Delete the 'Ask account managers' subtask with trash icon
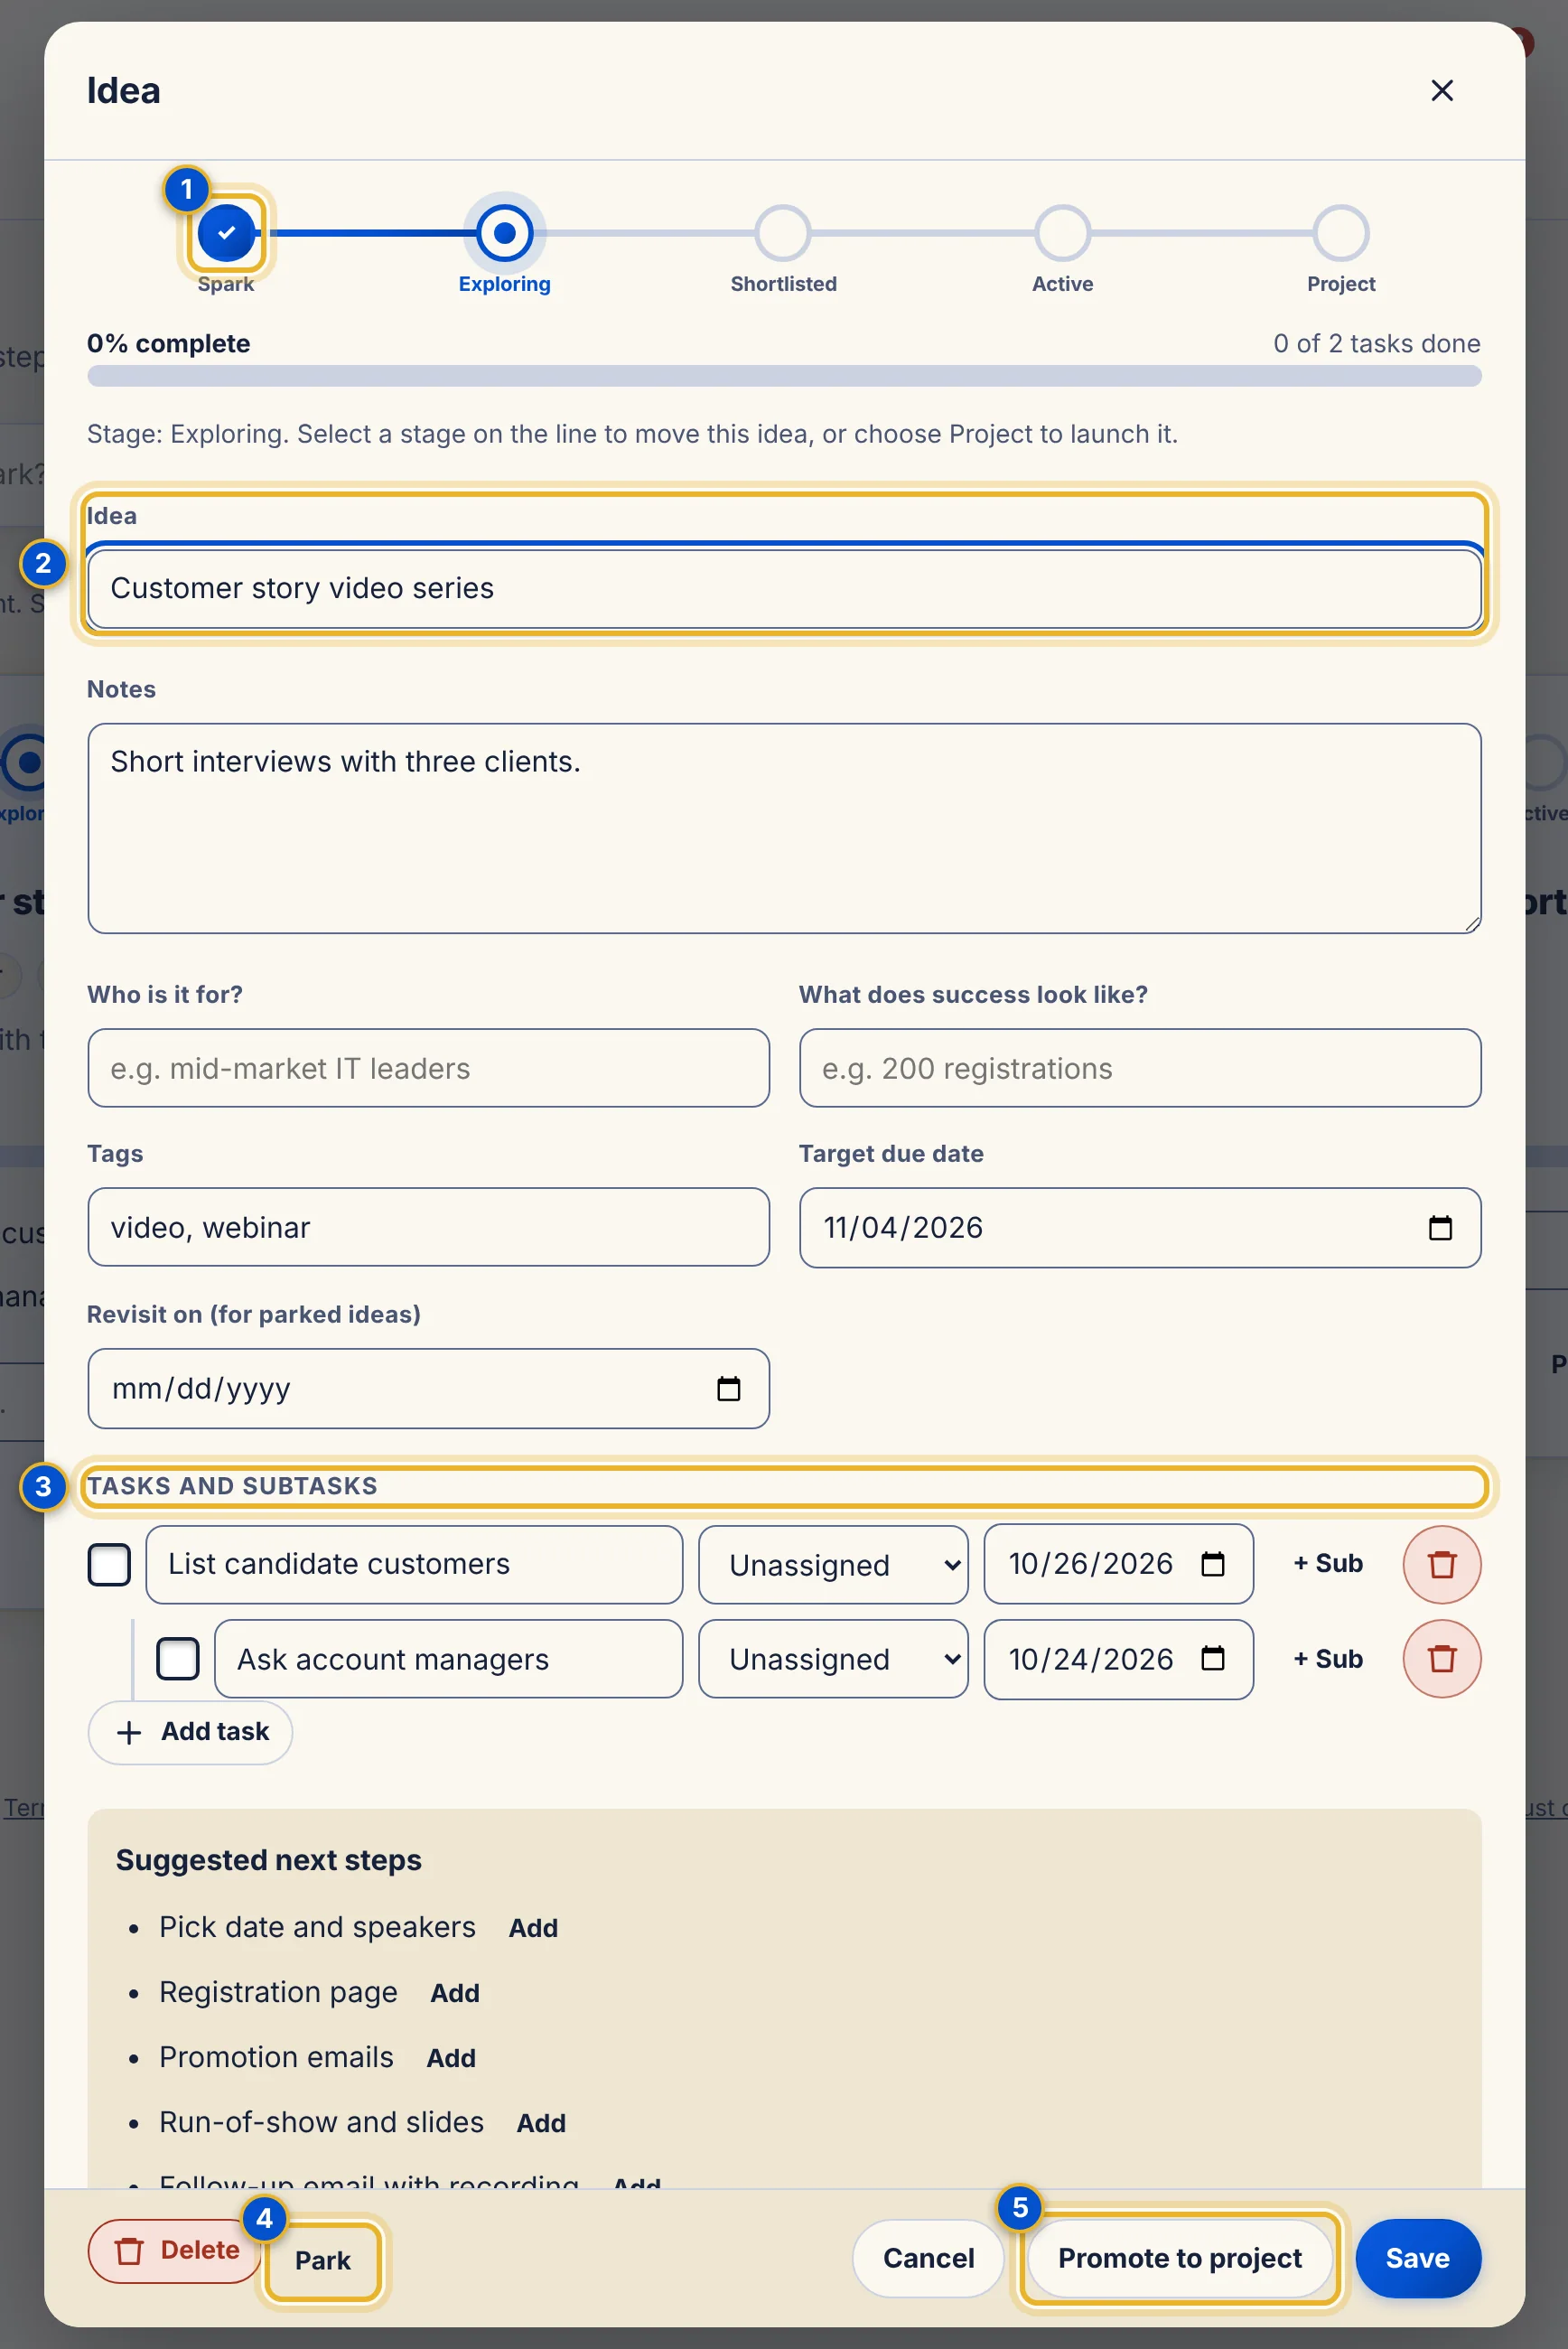Image resolution: width=1568 pixels, height=2349 pixels. click(1441, 1658)
